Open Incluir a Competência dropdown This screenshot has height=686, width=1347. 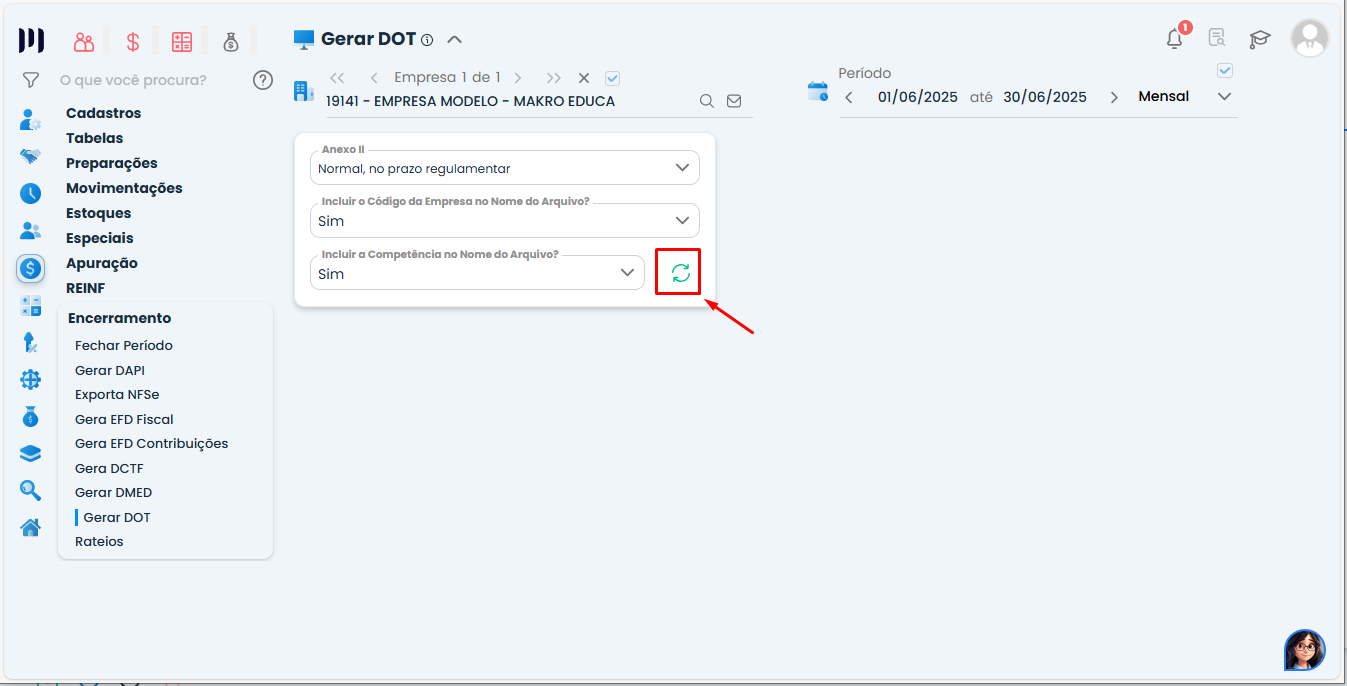[477, 273]
